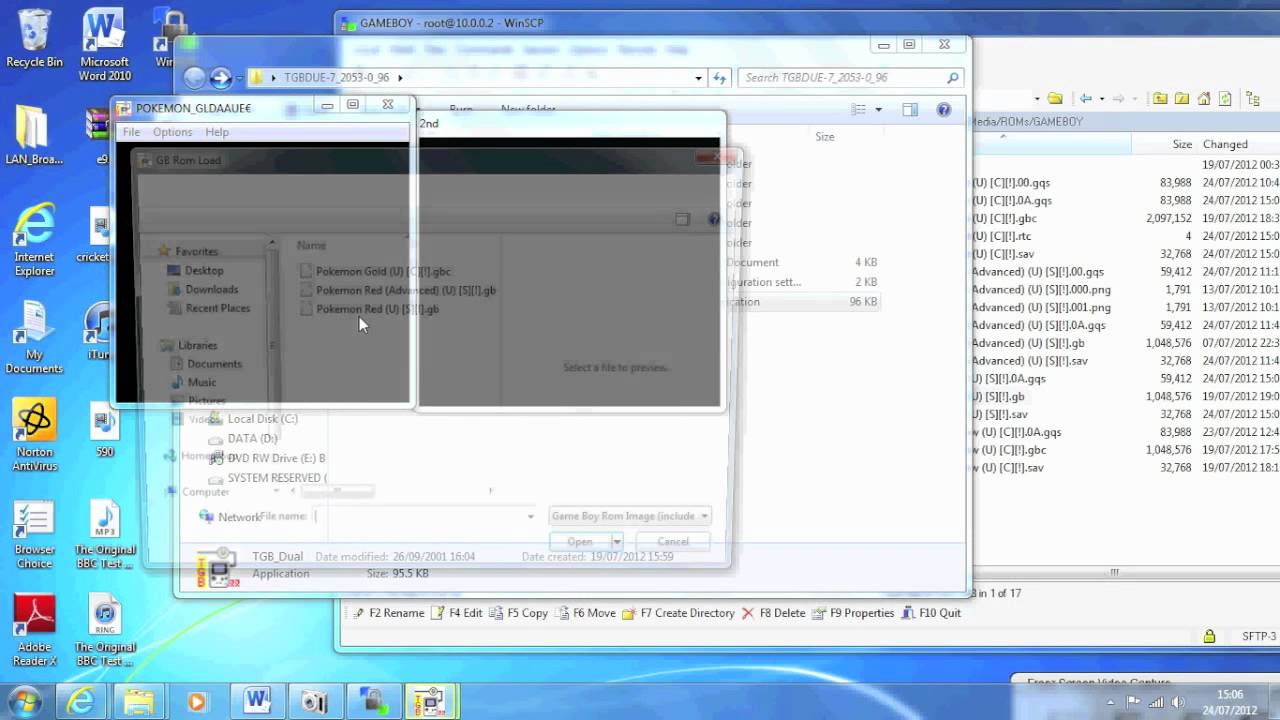1280x720 pixels.
Task: Open WinSCP forward history dropdown arrow
Action: click(1134, 98)
